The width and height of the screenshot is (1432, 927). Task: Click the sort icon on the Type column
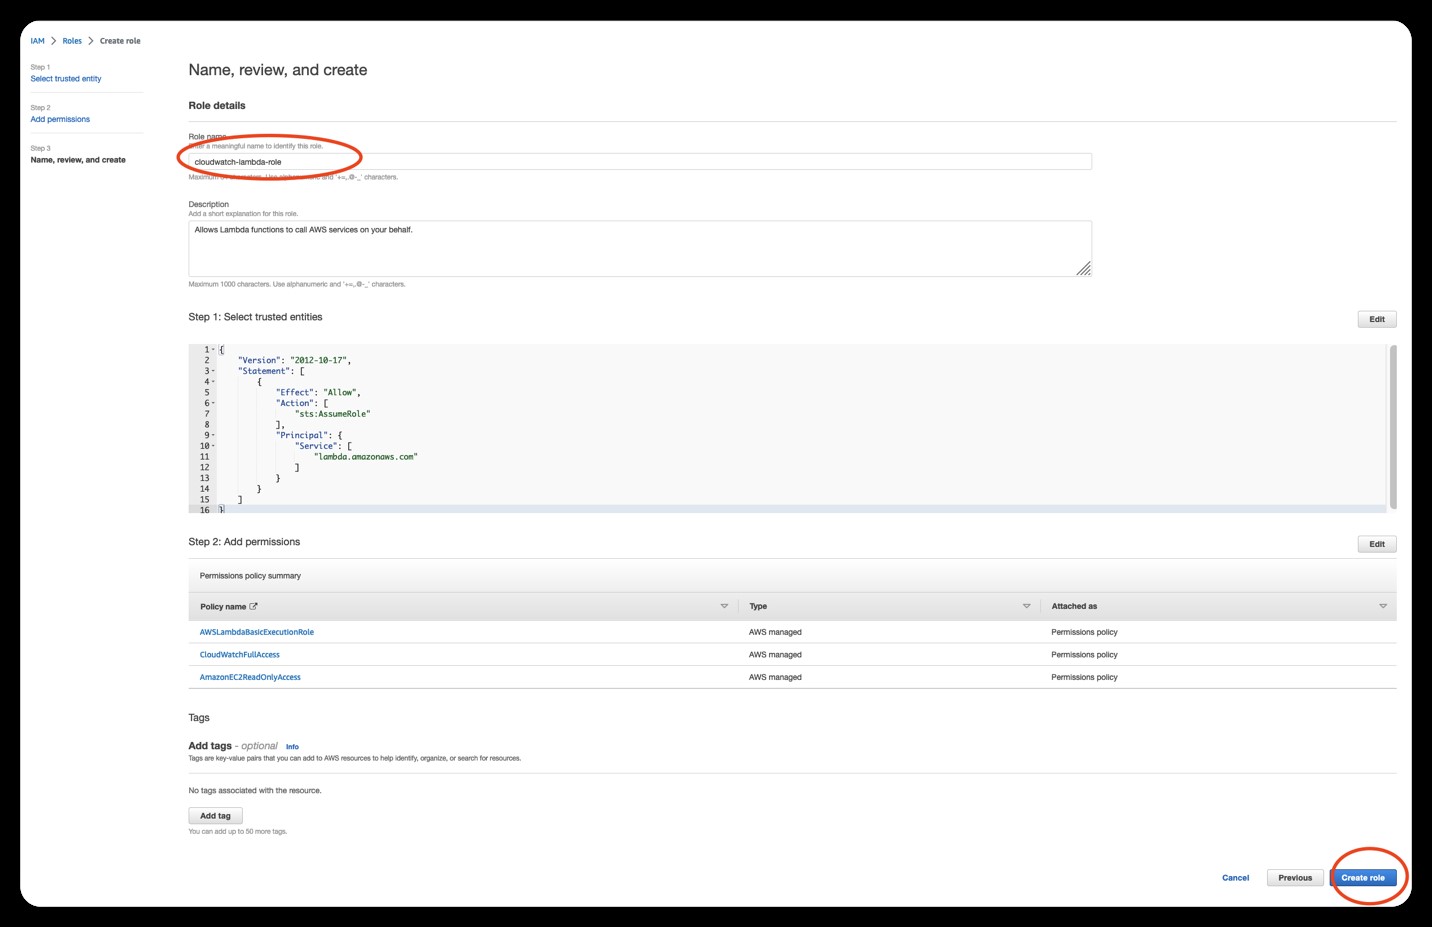pos(1026,605)
